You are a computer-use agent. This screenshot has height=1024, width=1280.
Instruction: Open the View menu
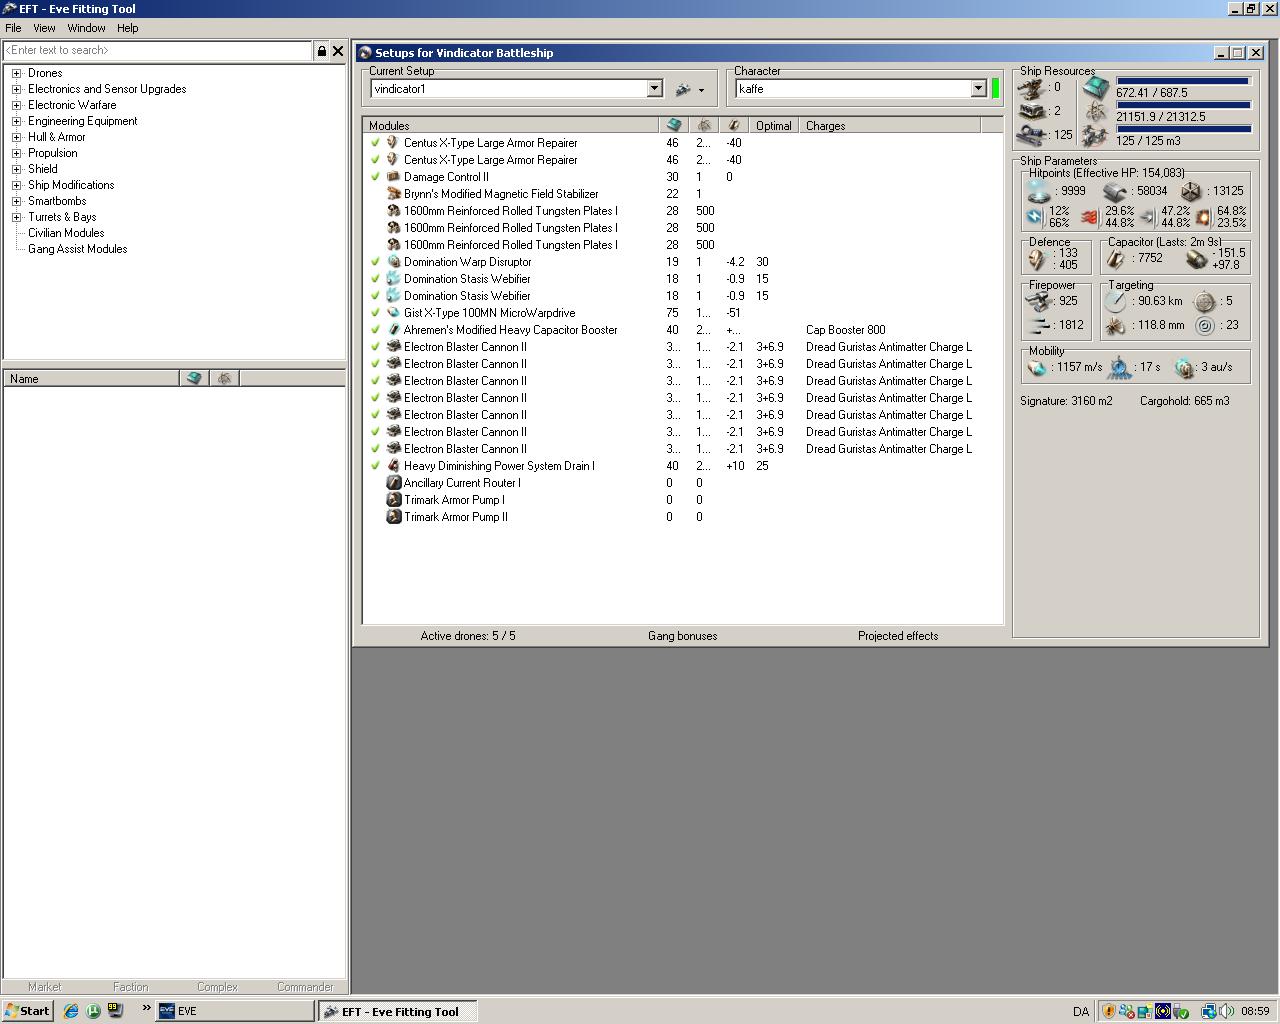[x=44, y=28]
